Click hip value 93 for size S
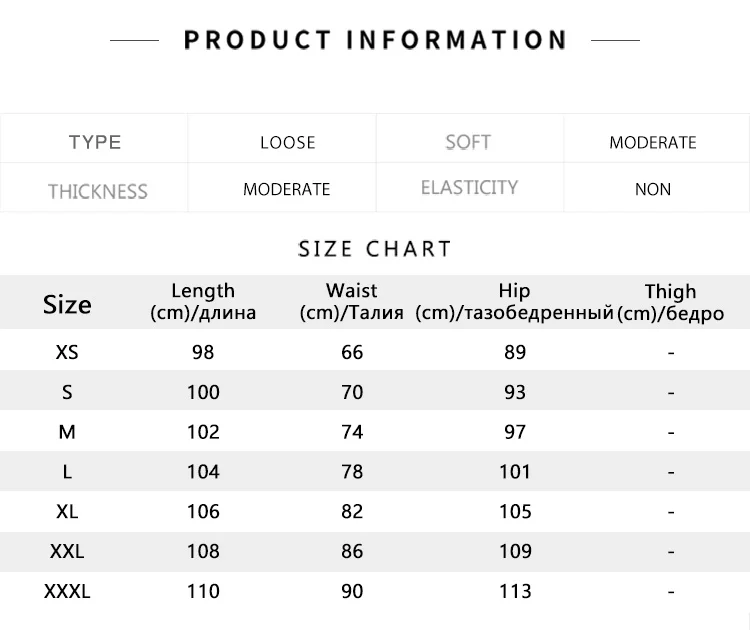Viewport: 750px width, 630px height. click(x=515, y=392)
